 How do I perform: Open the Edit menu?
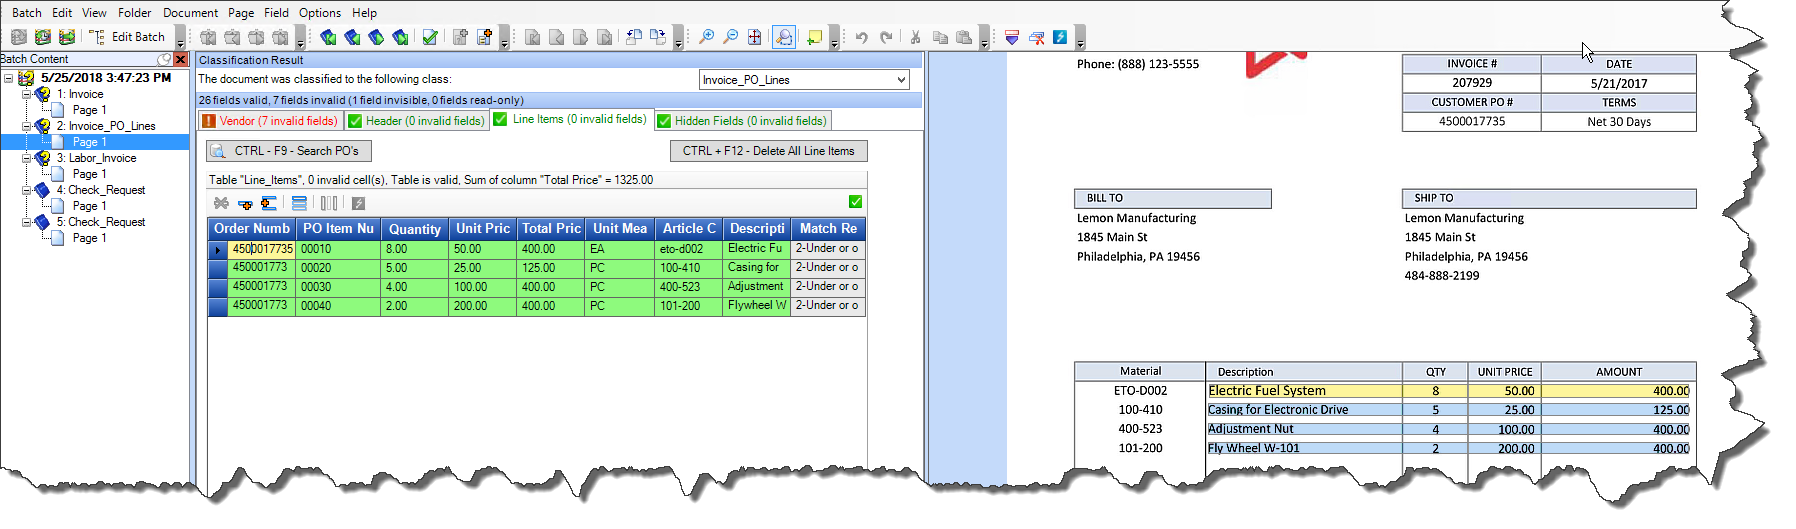(62, 13)
